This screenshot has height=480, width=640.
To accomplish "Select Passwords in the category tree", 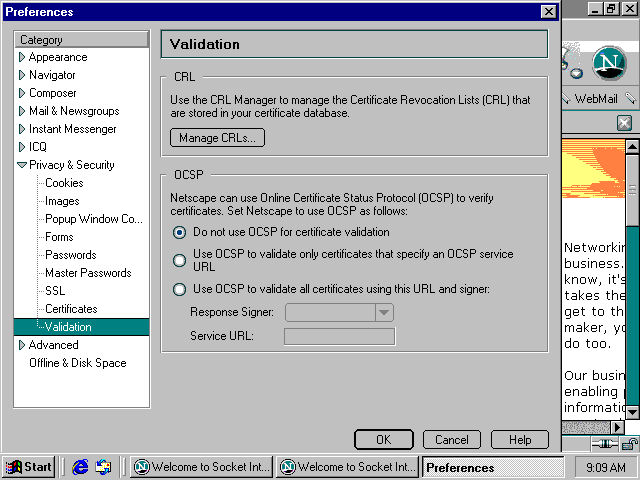I will click(71, 255).
